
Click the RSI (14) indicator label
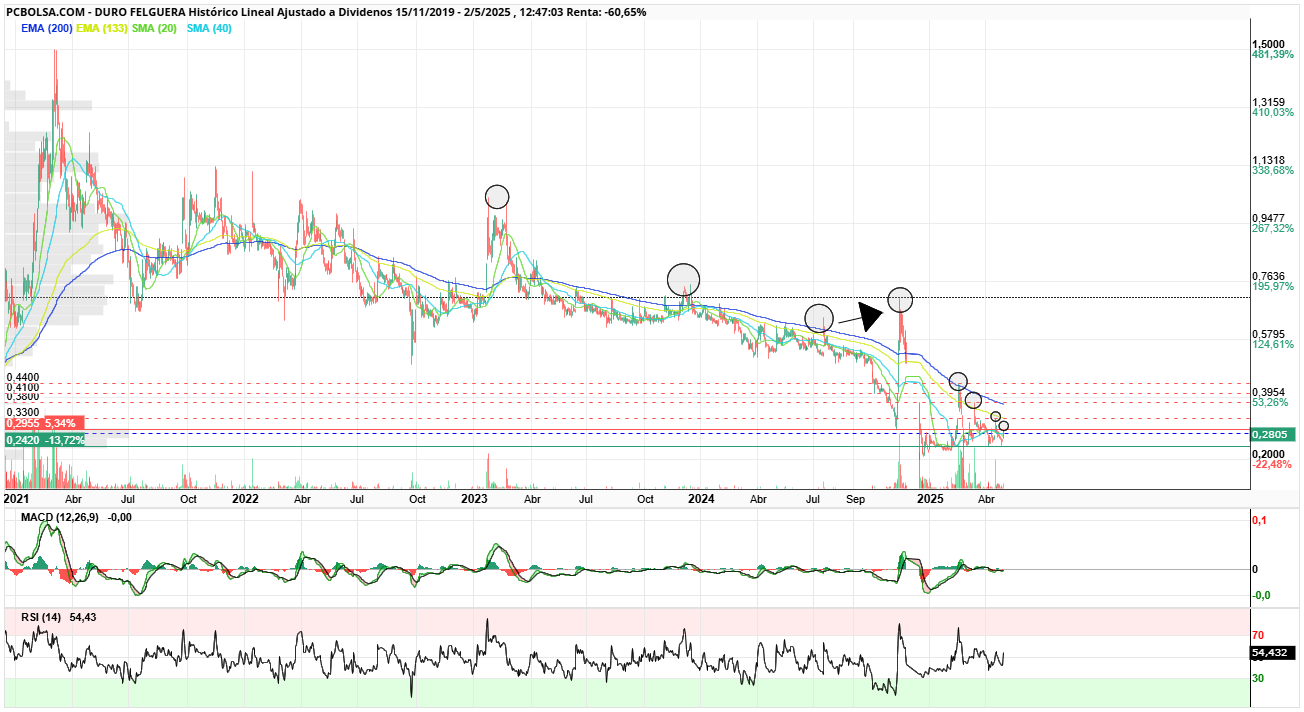40,618
